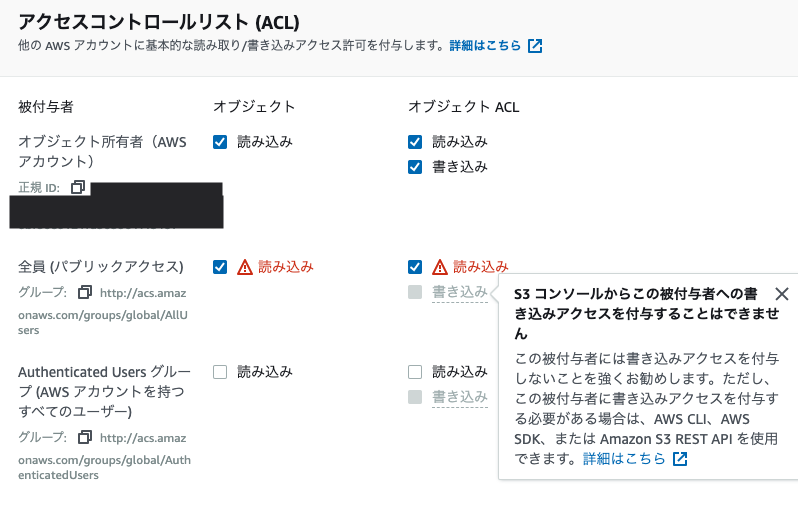Click external link icon in the popover

pyautogui.click(x=680, y=459)
